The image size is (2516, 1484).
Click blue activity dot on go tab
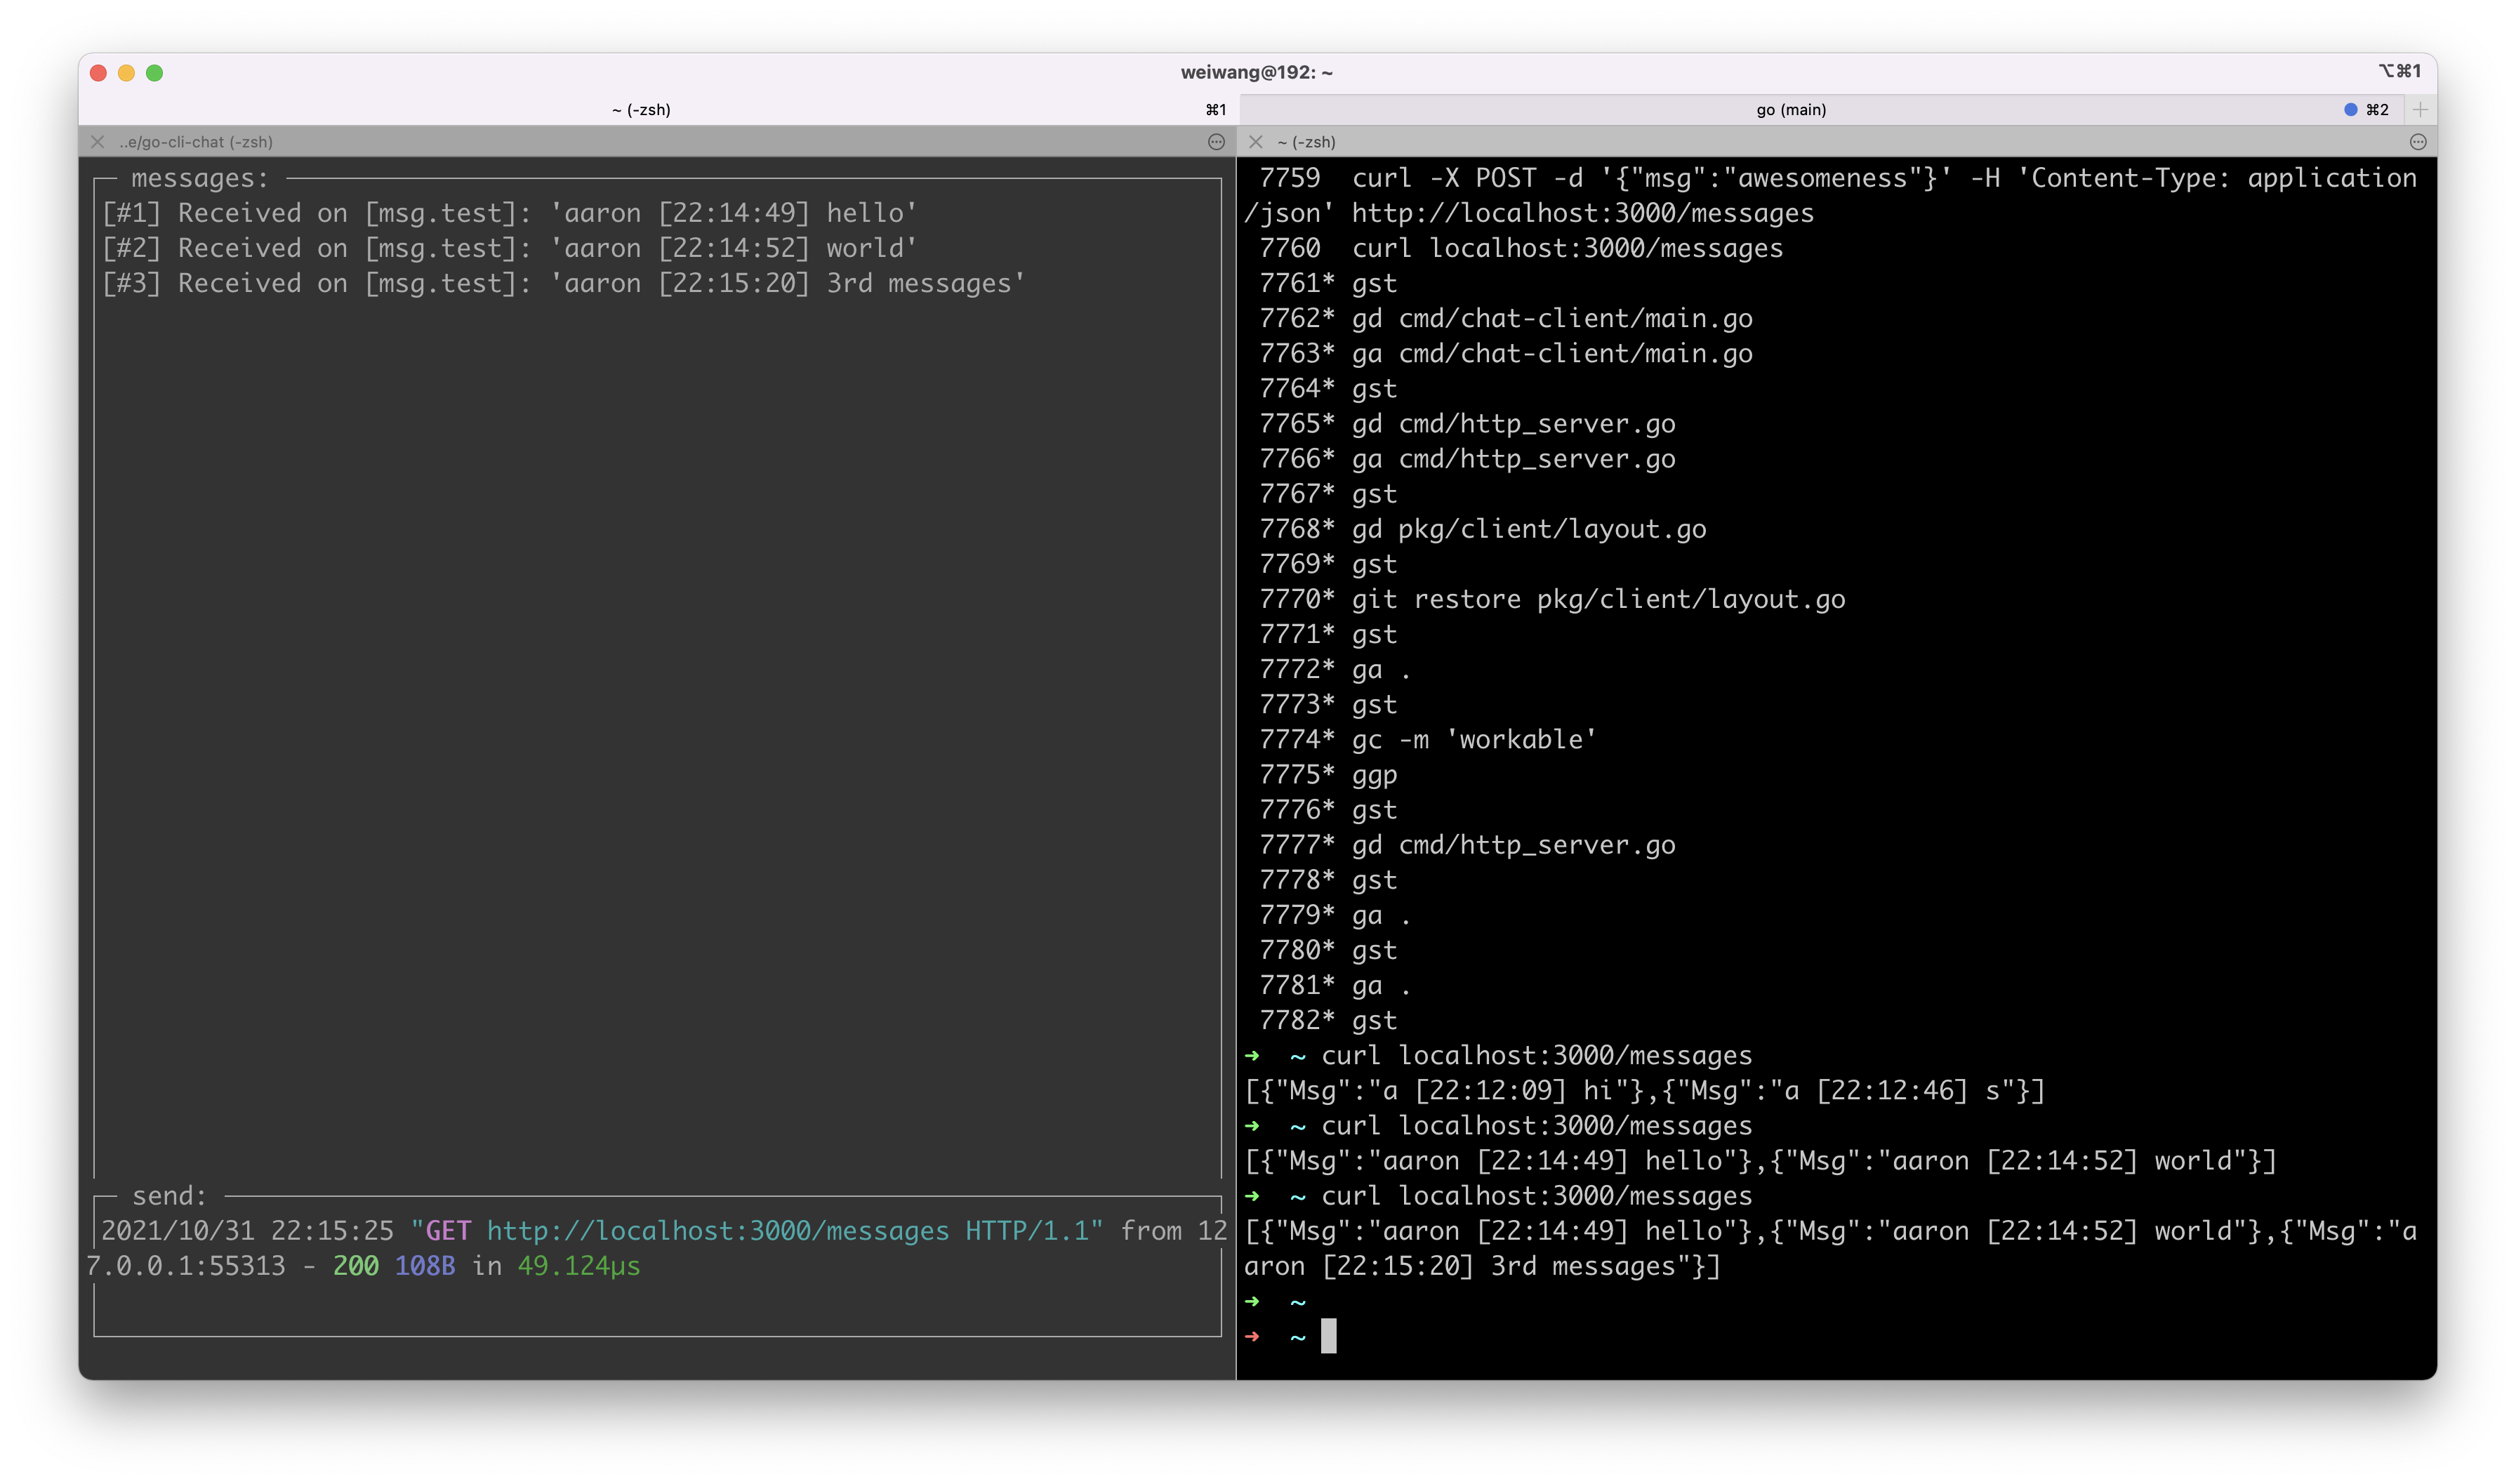tap(2351, 110)
